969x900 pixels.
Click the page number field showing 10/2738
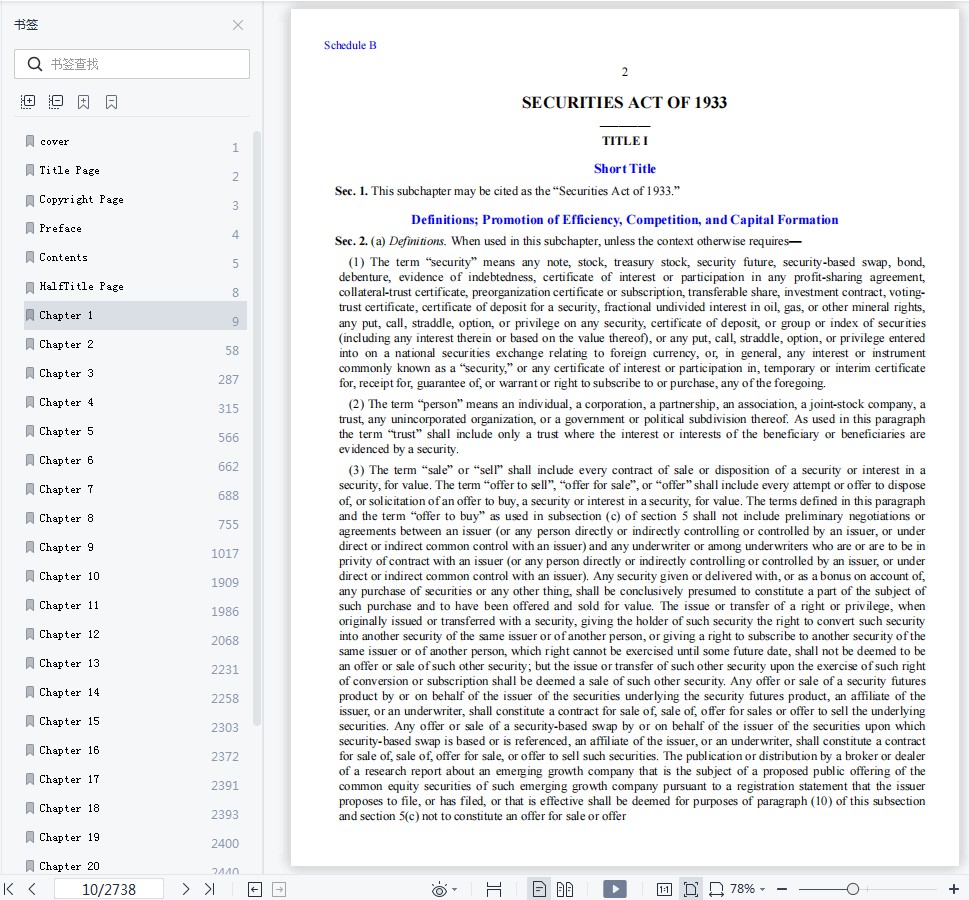pos(109,889)
